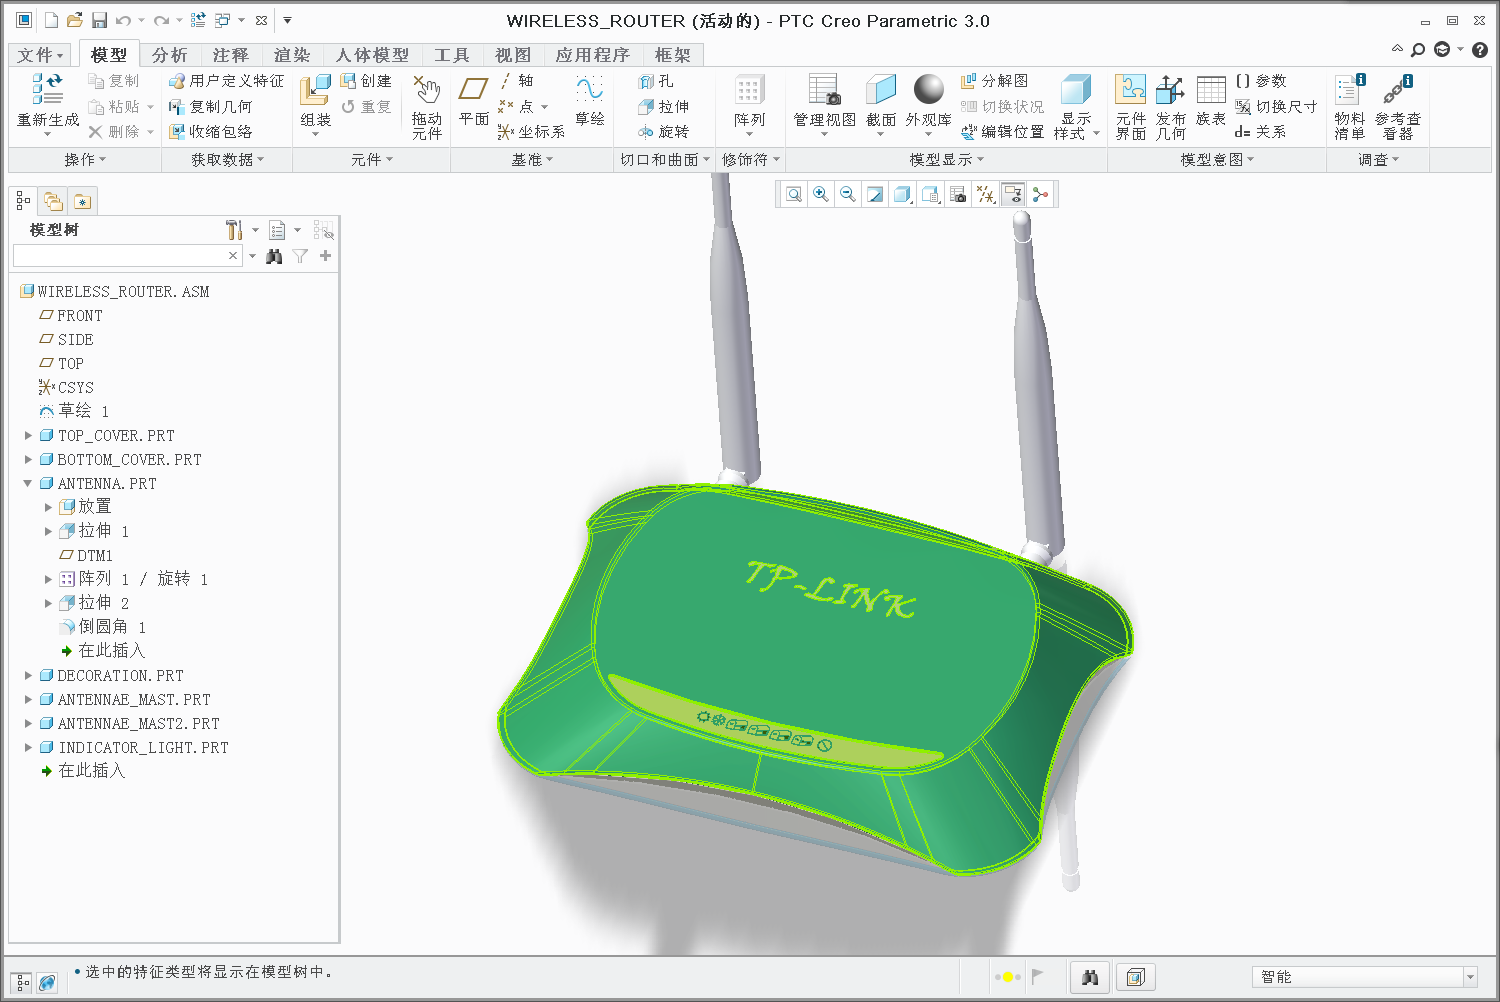
Task: Select the ANTENNAE_MAST2.PRT tree item
Action: tap(138, 723)
